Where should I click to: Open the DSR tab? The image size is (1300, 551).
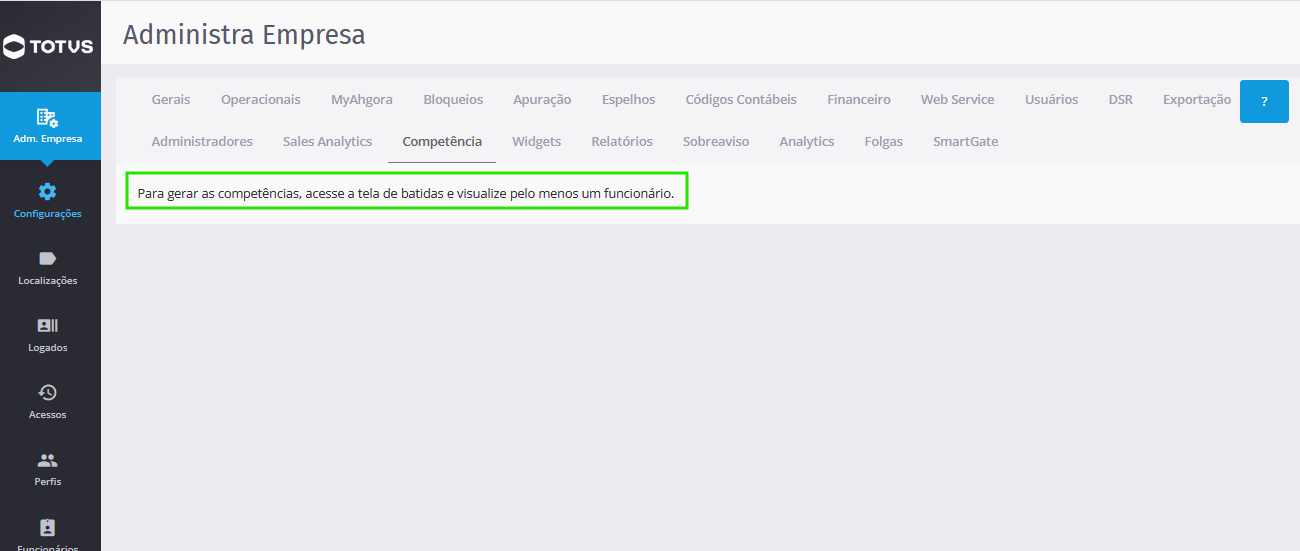(1121, 99)
